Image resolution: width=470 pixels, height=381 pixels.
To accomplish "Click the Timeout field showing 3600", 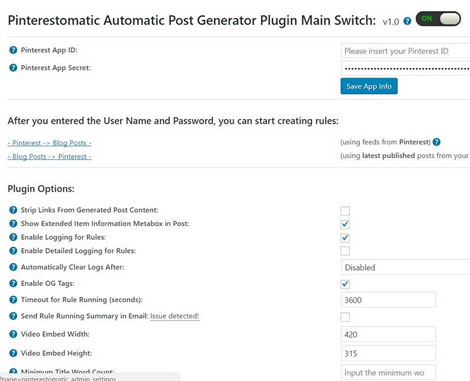I will pos(388,300).
